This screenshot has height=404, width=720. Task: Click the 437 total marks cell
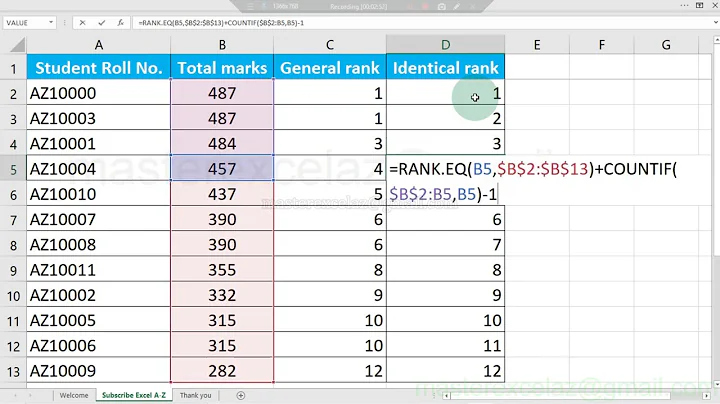click(x=222, y=194)
